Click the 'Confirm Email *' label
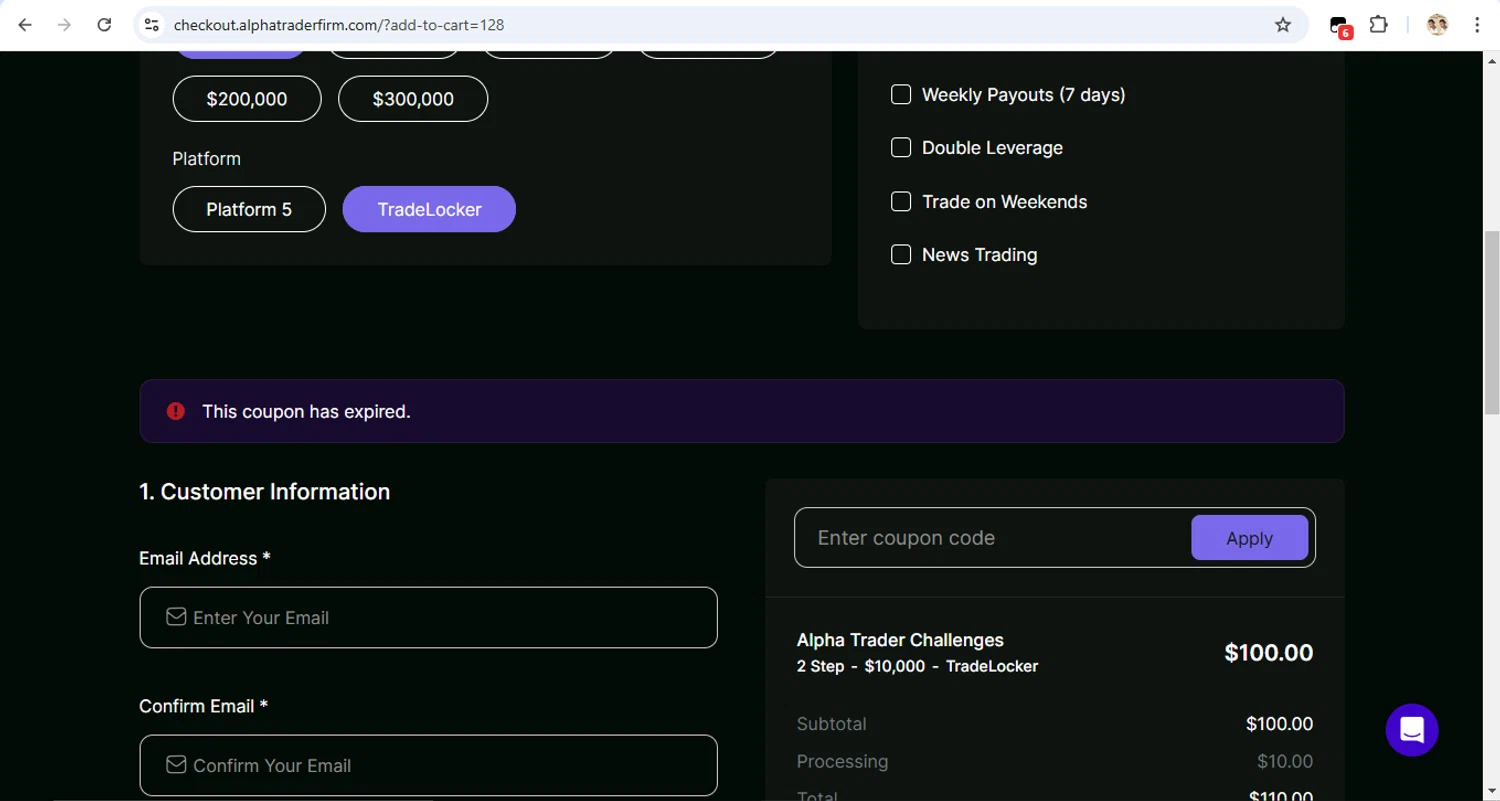1500x801 pixels. [203, 706]
